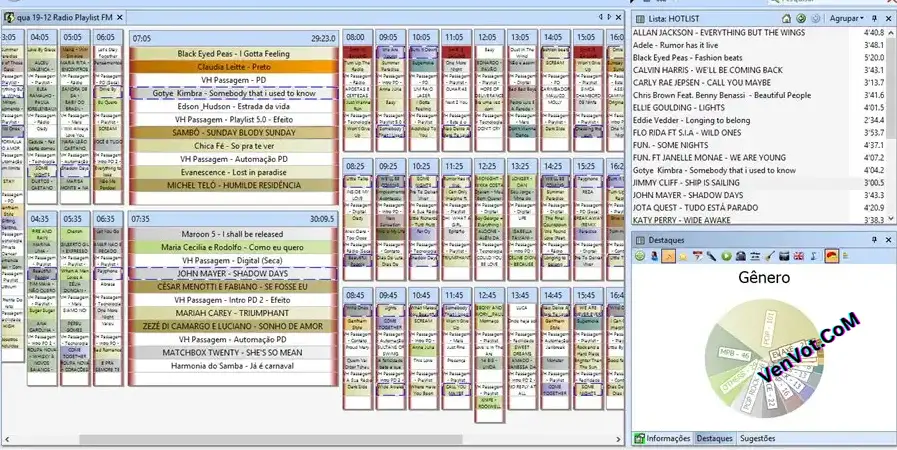Screen dimensions: 897x450
Task: Select Black Eyed Peas - I Gotta Feeling
Action: pos(233,54)
